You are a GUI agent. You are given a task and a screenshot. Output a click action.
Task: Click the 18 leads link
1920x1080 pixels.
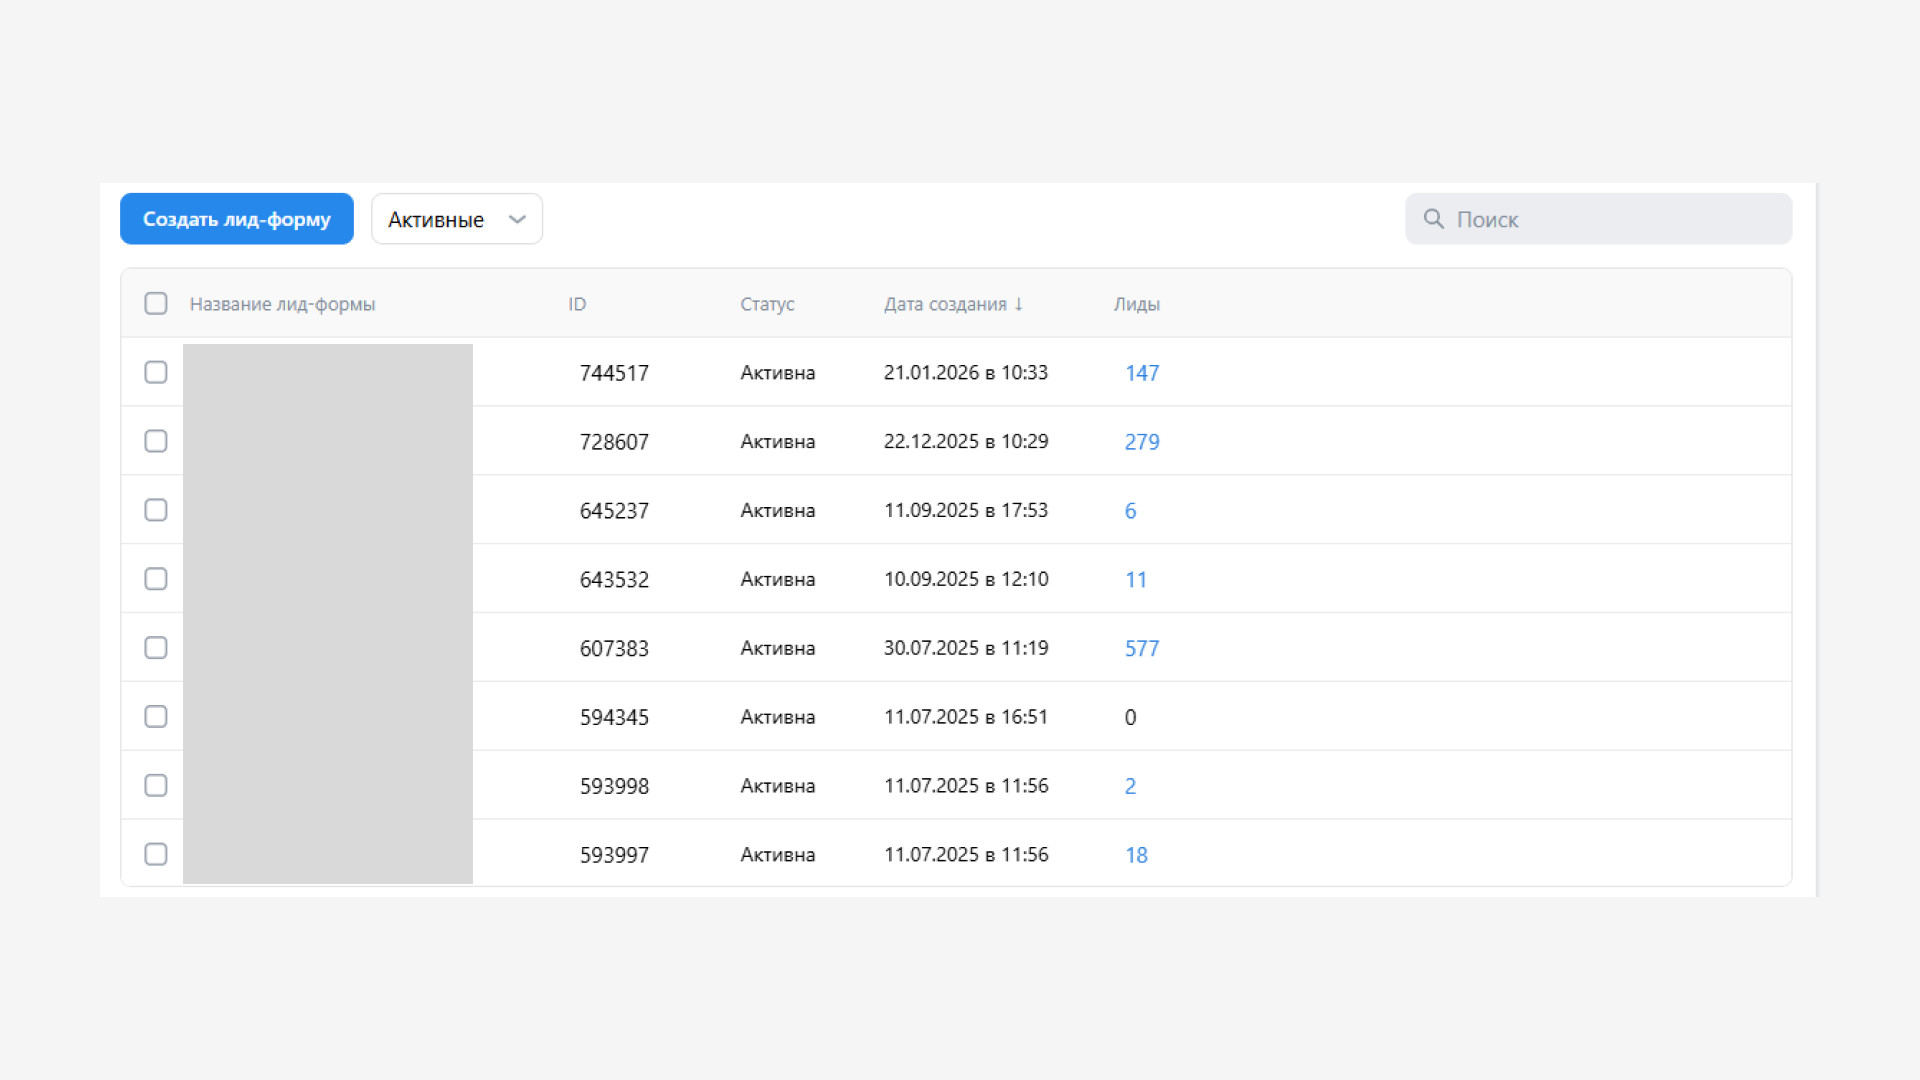(1136, 855)
